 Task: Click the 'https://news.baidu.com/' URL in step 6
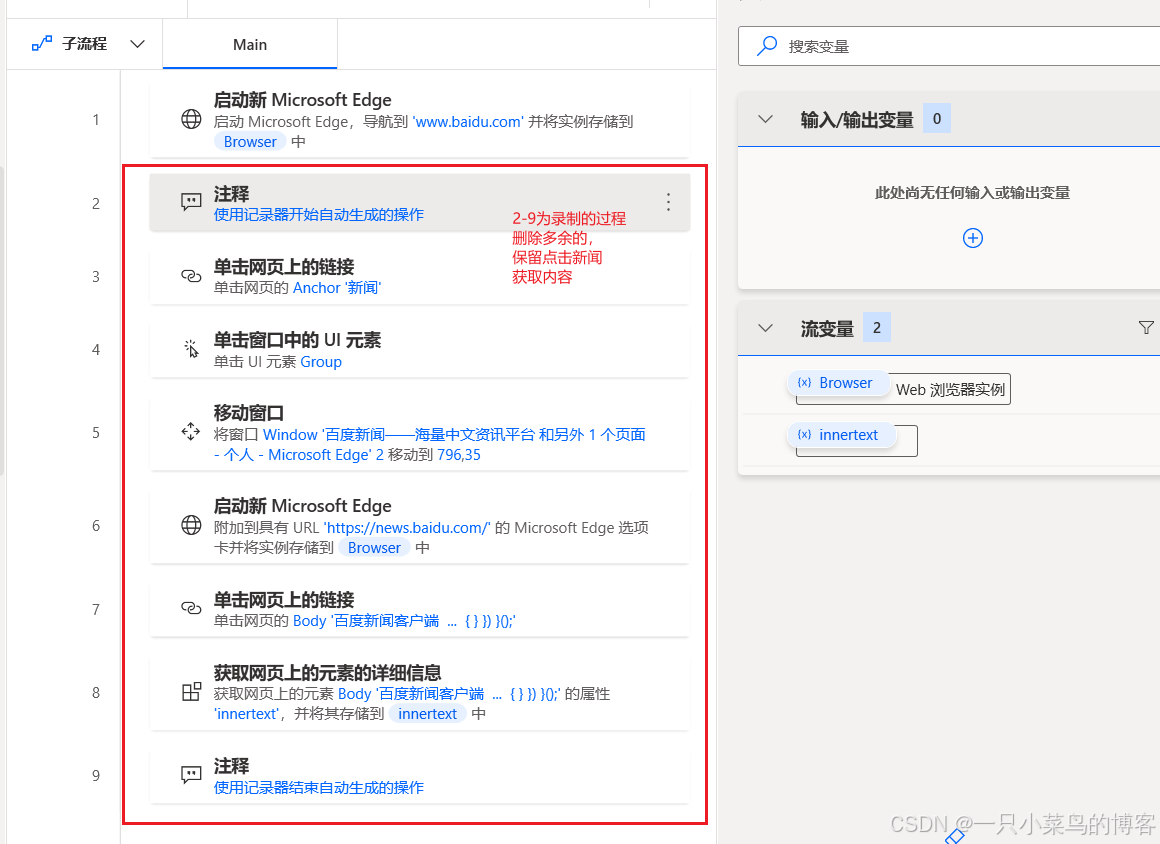[x=407, y=527]
